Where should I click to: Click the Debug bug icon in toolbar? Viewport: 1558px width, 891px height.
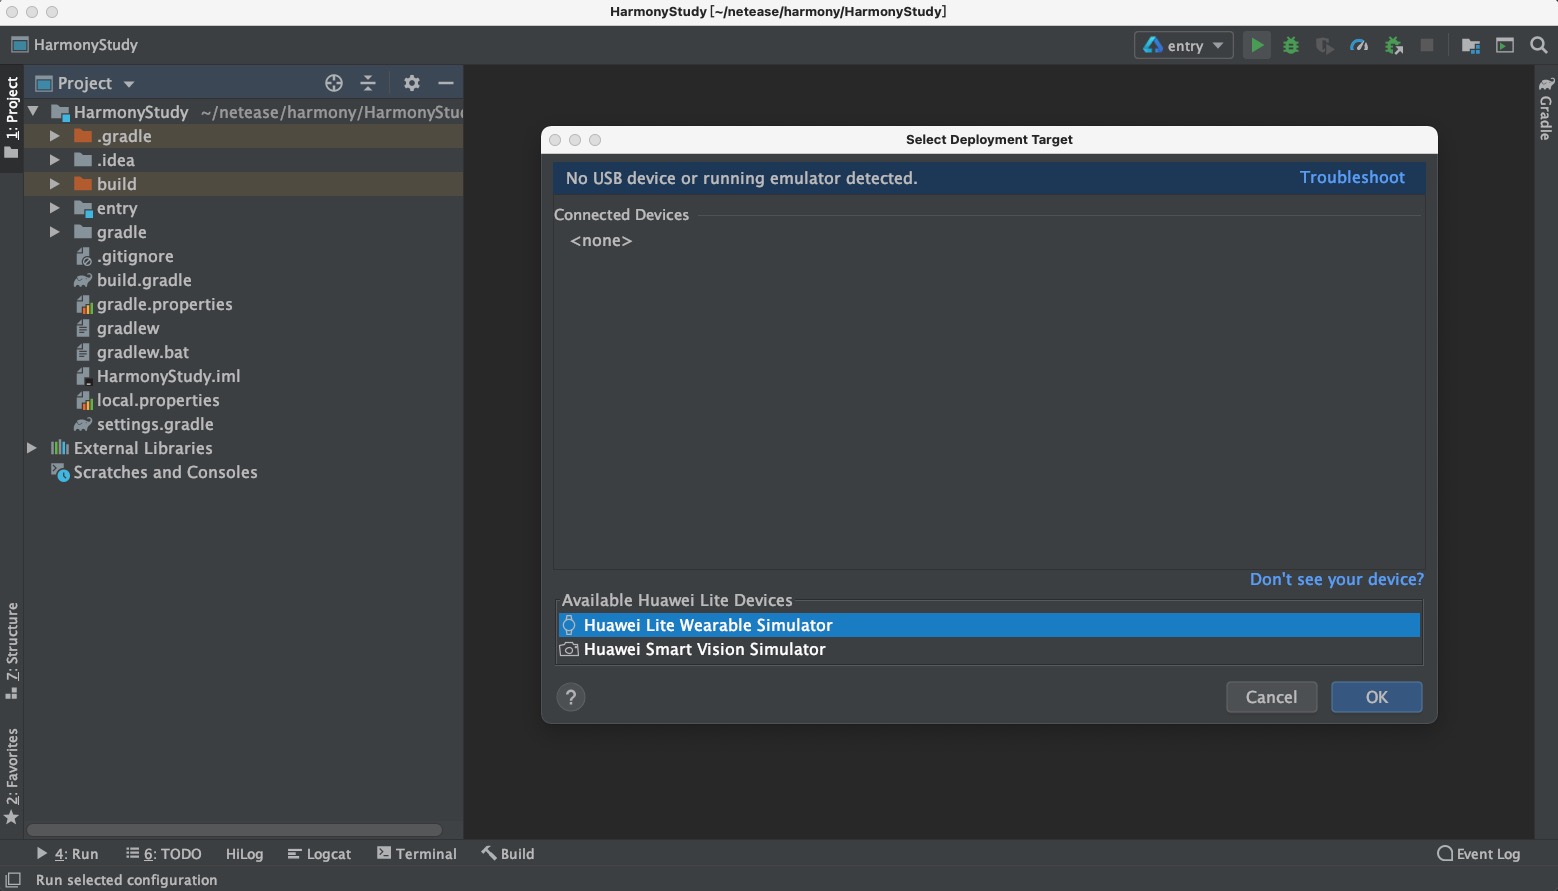[x=1291, y=45]
